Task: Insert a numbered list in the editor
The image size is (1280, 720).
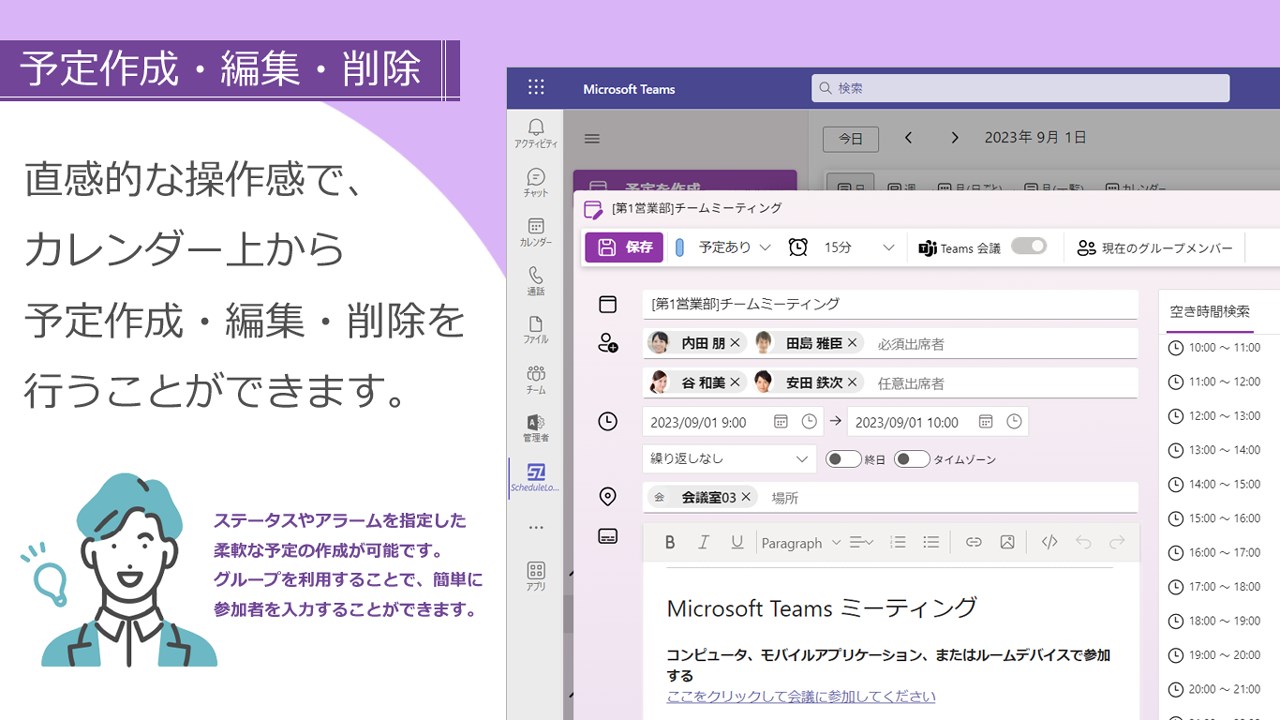Action: [898, 542]
